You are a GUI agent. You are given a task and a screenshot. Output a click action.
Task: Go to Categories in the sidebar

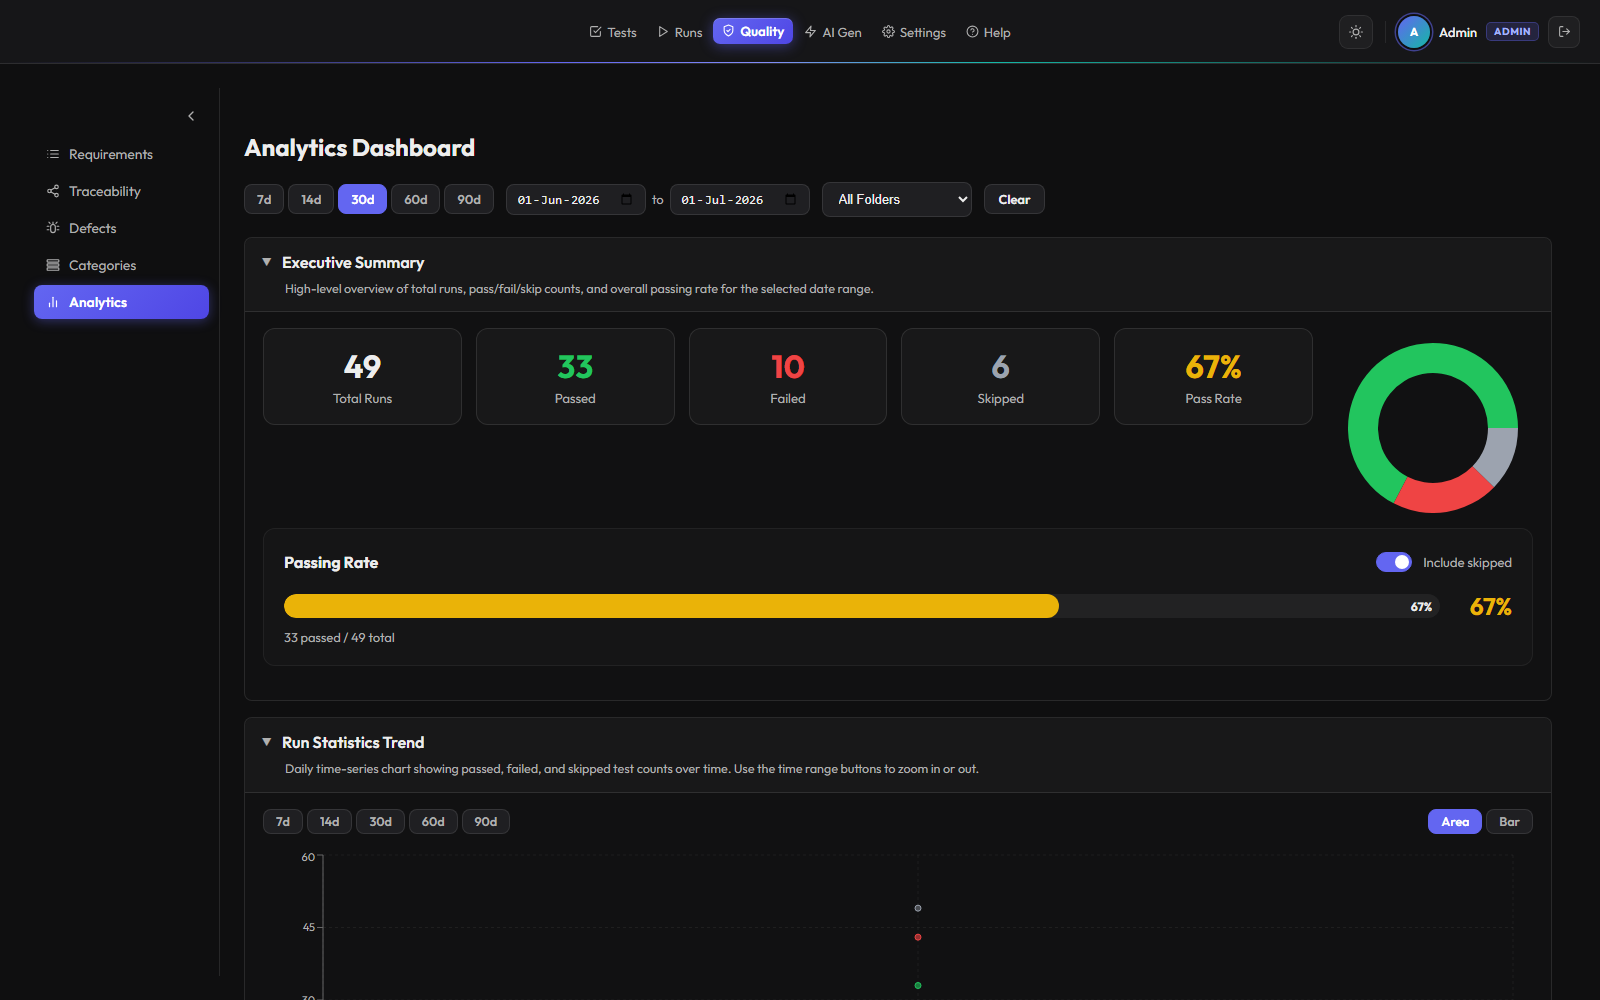point(121,265)
